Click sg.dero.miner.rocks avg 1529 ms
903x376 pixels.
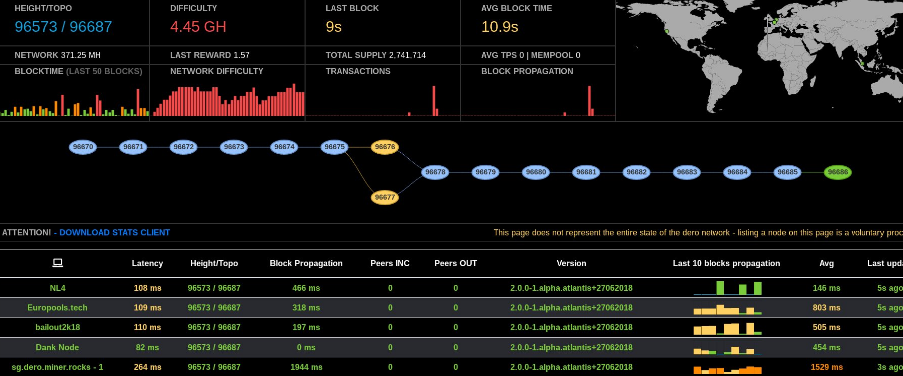point(826,367)
